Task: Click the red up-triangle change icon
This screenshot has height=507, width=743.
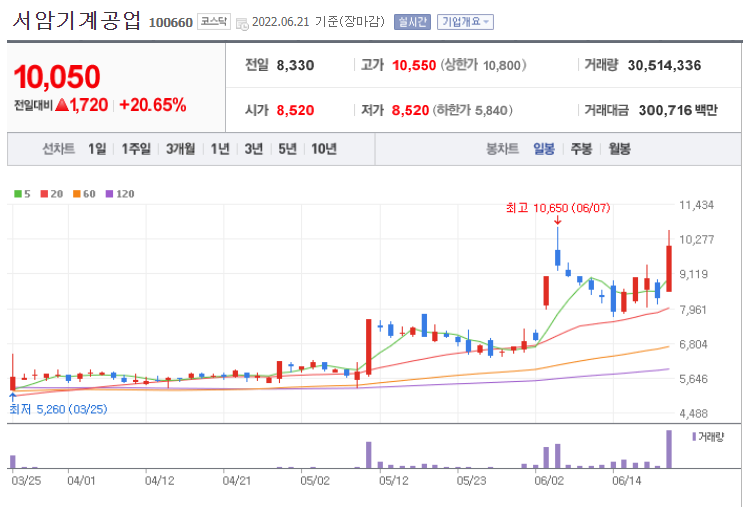Action: pos(62,105)
